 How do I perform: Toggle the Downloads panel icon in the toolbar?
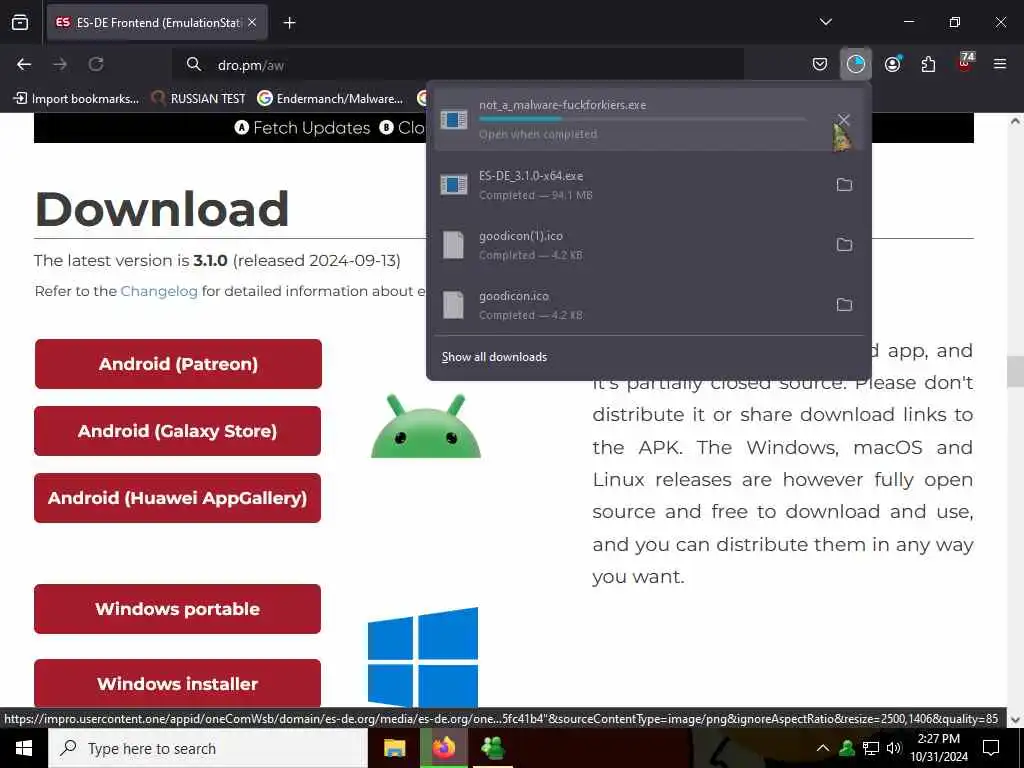click(856, 64)
